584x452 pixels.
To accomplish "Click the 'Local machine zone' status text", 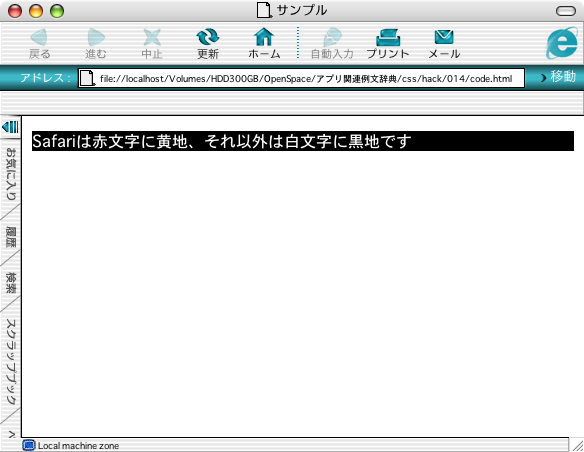I will point(78,446).
